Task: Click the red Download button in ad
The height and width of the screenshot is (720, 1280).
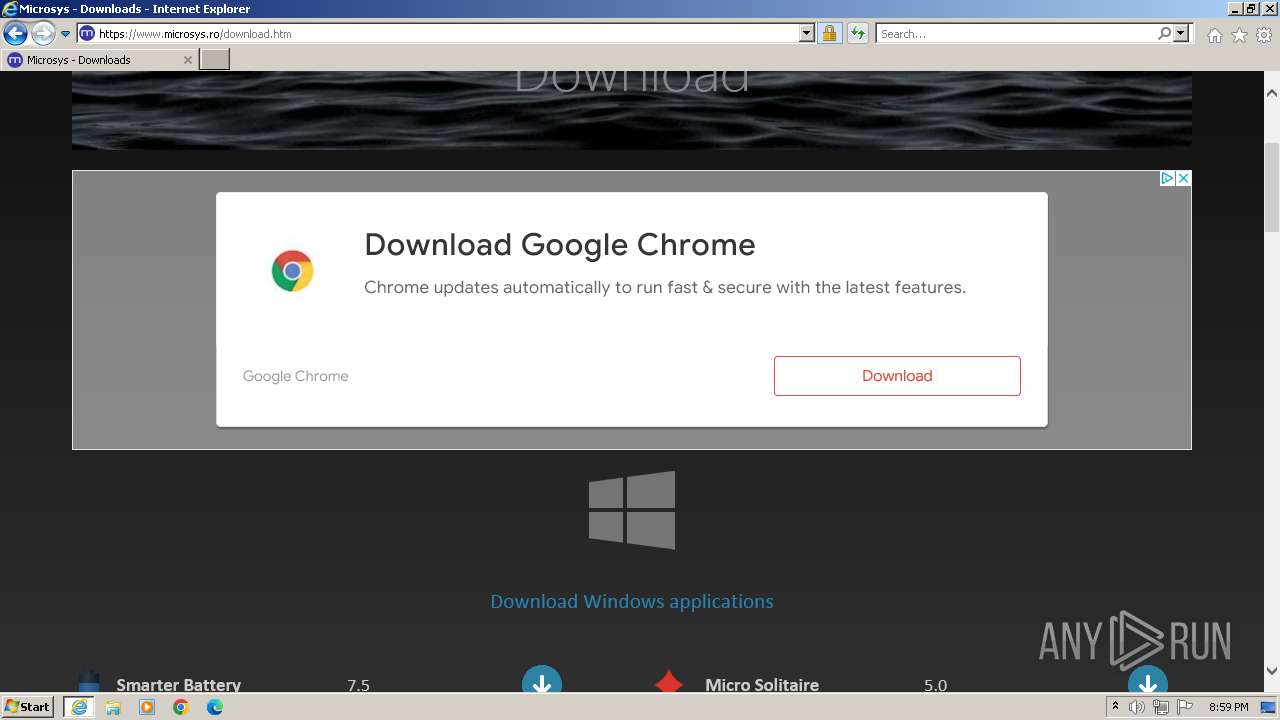Action: [897, 376]
